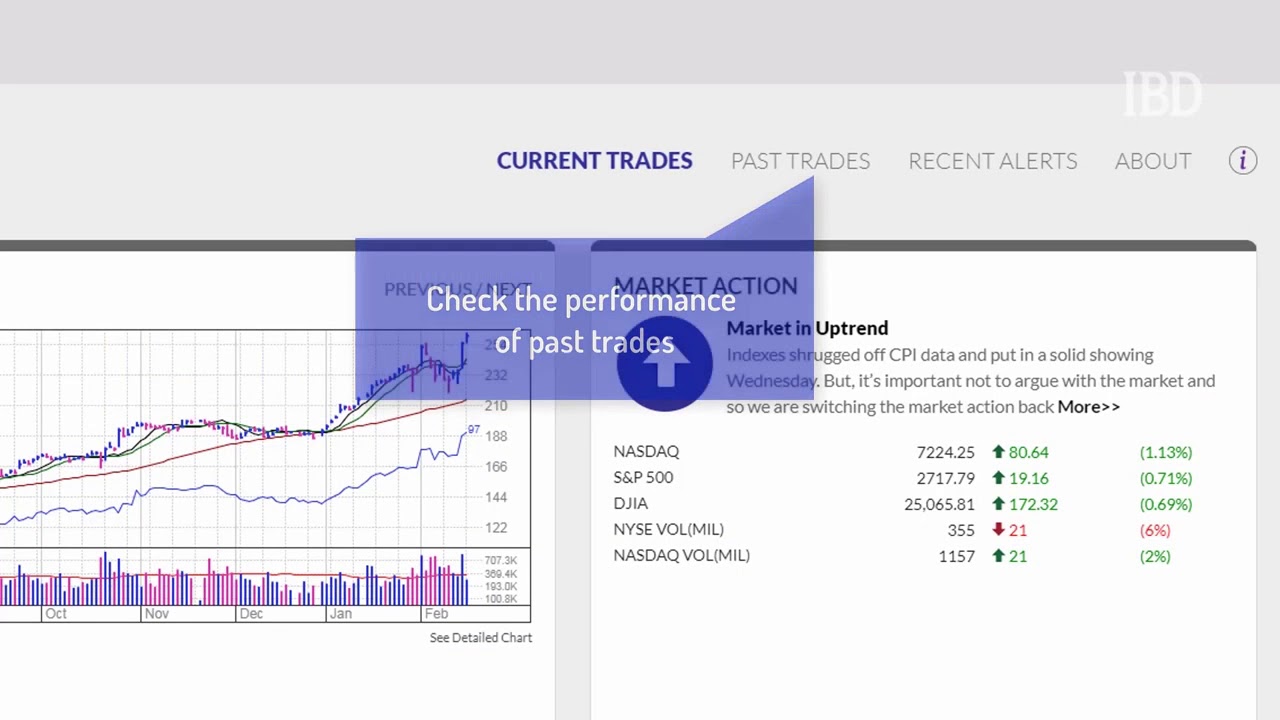
Task: Click the green up arrow beside NASDAQ 80.64
Action: pyautogui.click(x=998, y=452)
